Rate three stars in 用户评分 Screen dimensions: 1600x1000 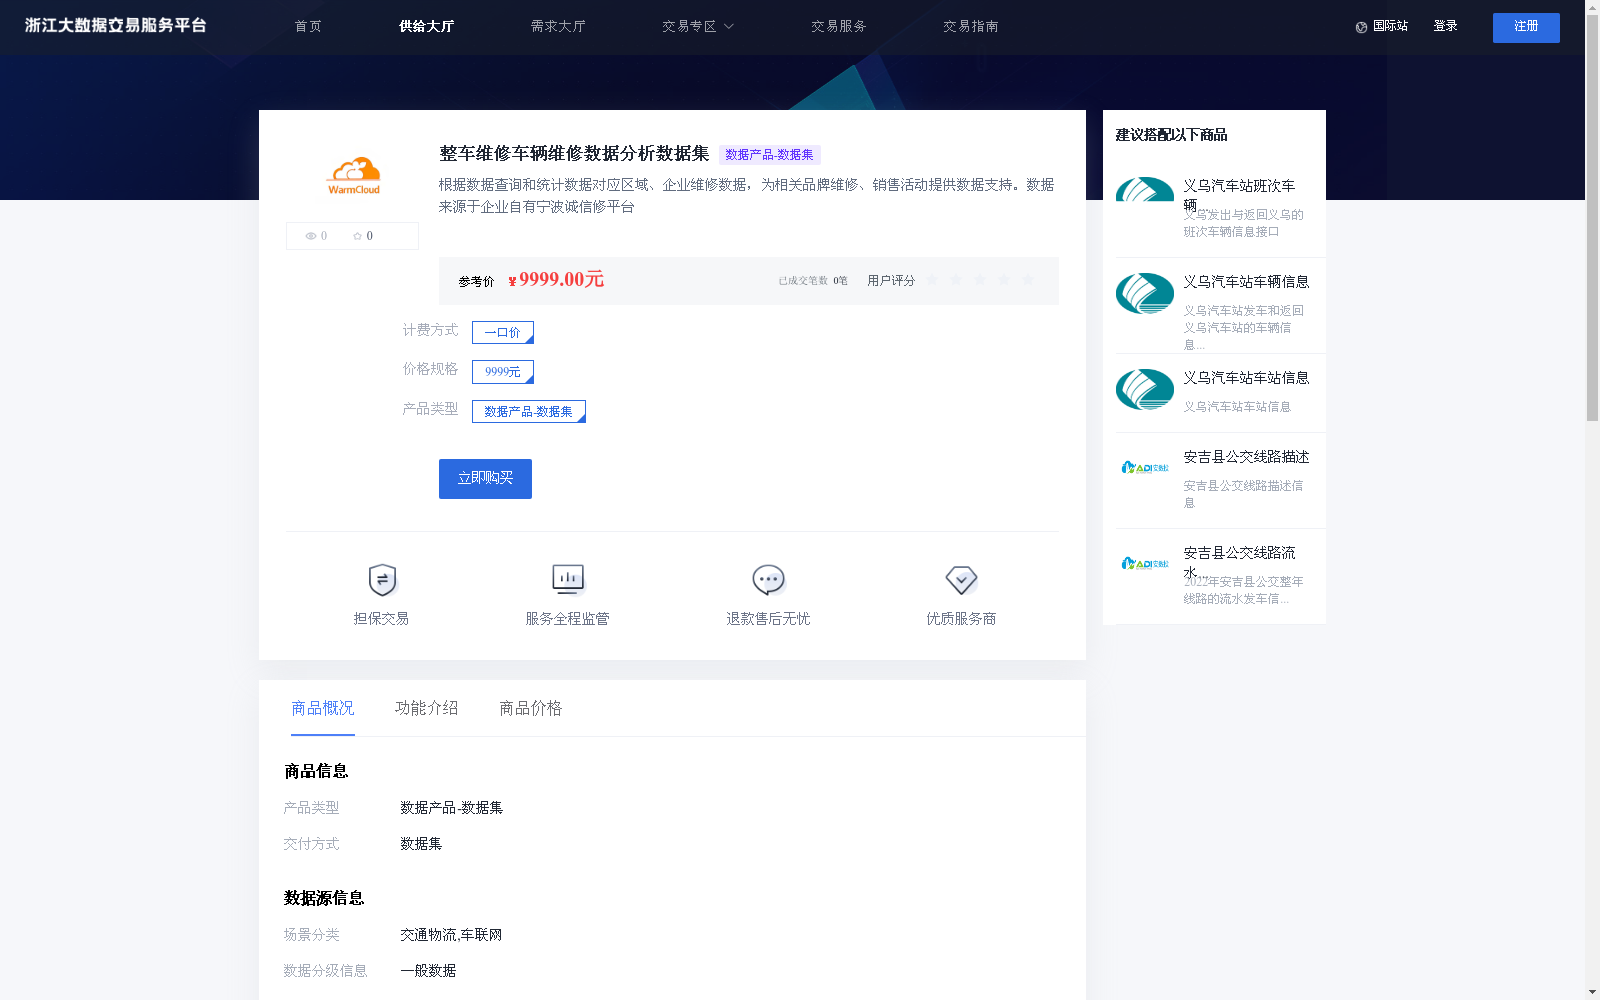pyautogui.click(x=980, y=280)
